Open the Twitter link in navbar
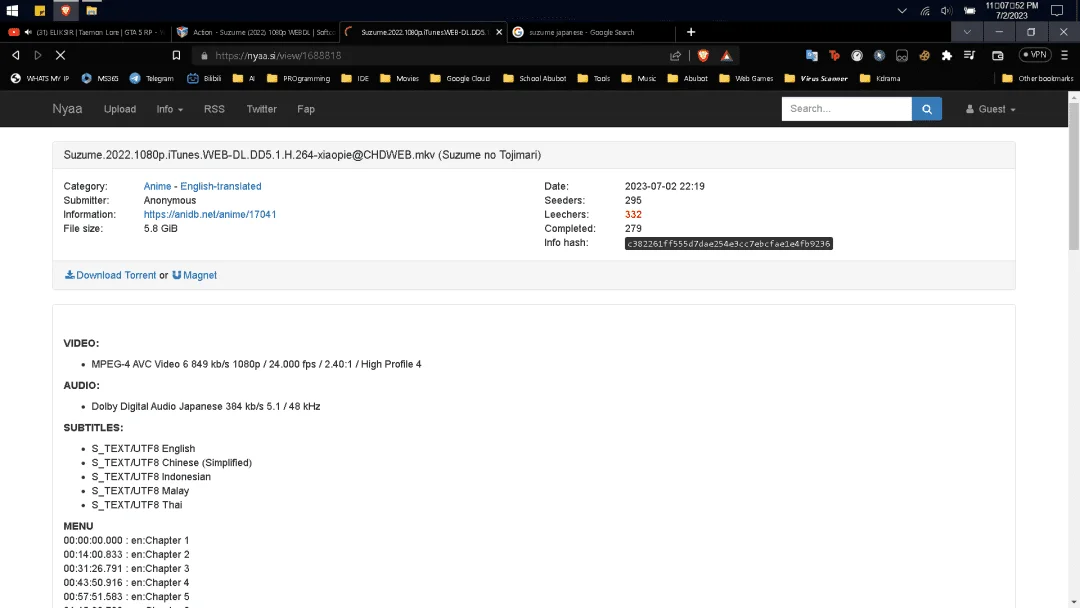Image resolution: width=1080 pixels, height=608 pixels. [x=261, y=109]
